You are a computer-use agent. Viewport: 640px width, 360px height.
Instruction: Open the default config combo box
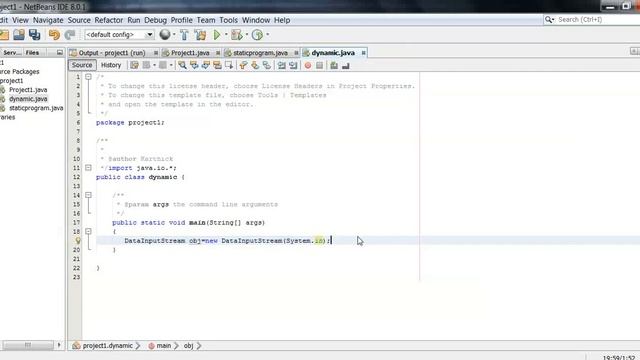119,35
